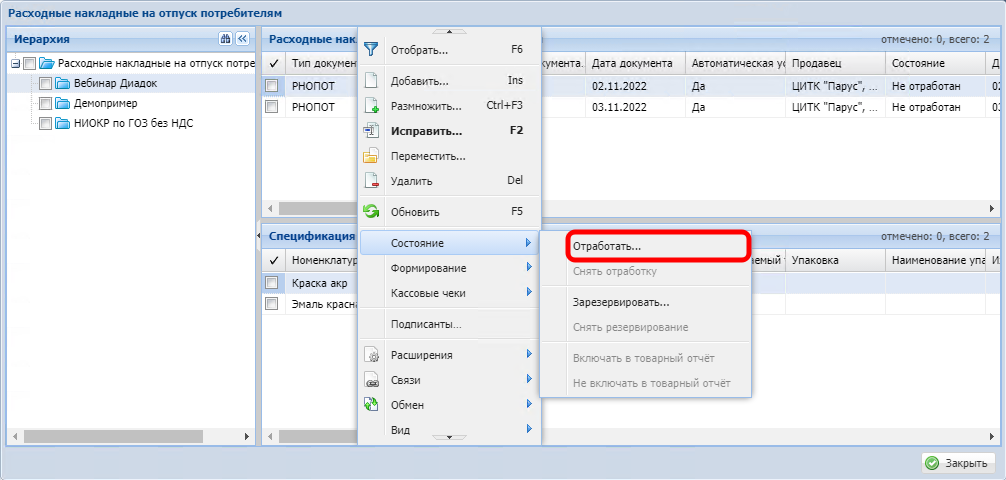
Task: Click the Добавить new document icon
Action: tap(371, 81)
